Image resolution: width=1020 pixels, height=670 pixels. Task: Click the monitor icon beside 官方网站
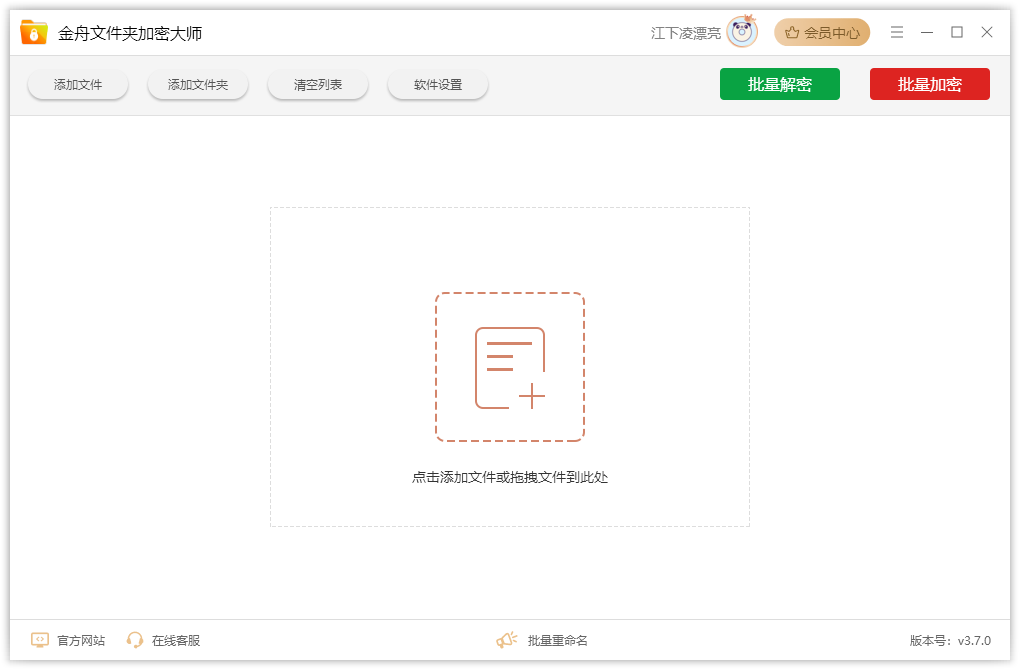40,640
